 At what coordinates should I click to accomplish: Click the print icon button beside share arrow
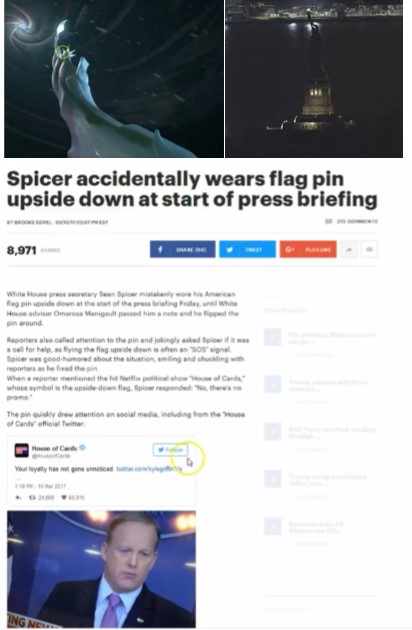click(x=369, y=250)
